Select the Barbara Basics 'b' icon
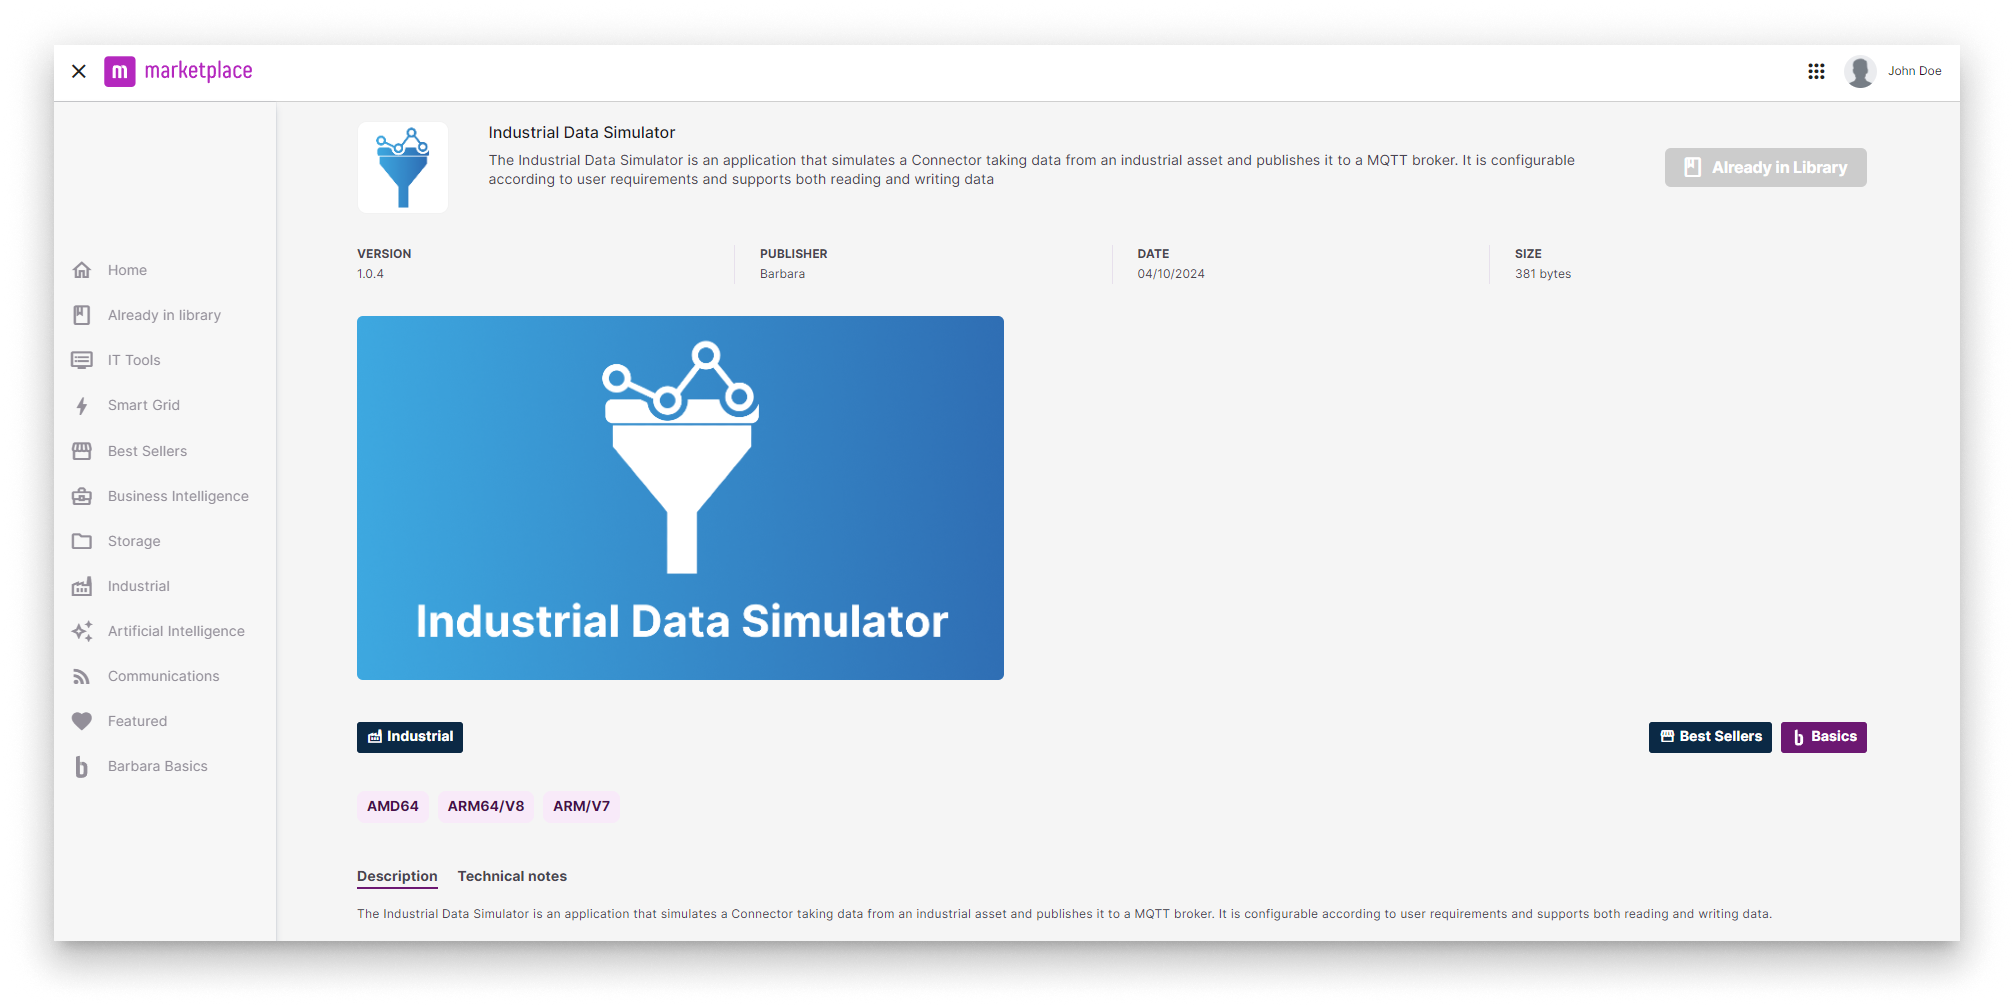The width and height of the screenshot is (2014, 1006). click(x=81, y=766)
